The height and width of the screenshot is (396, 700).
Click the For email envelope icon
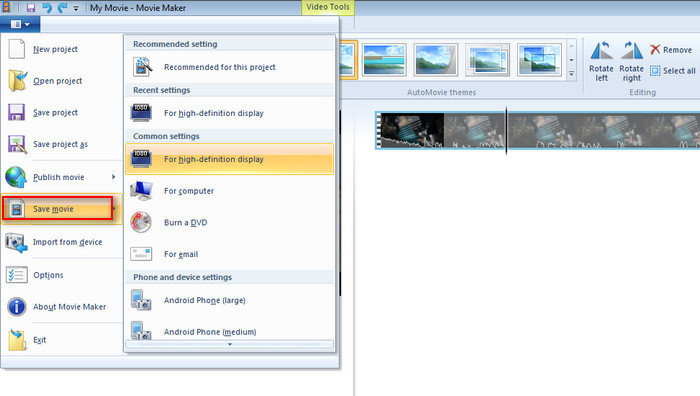tap(141, 254)
